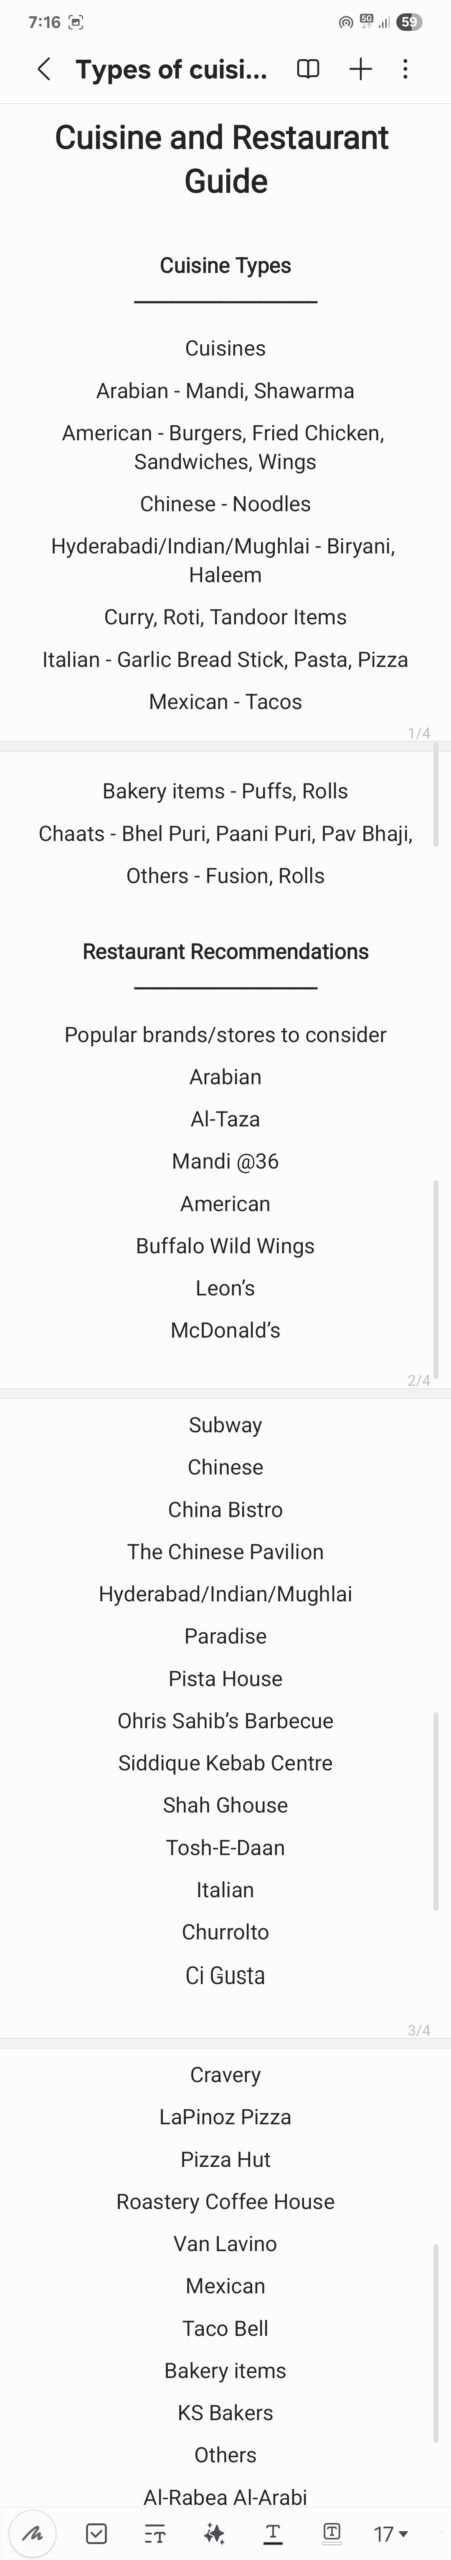Tap the text background highlight icon

click(332, 2532)
